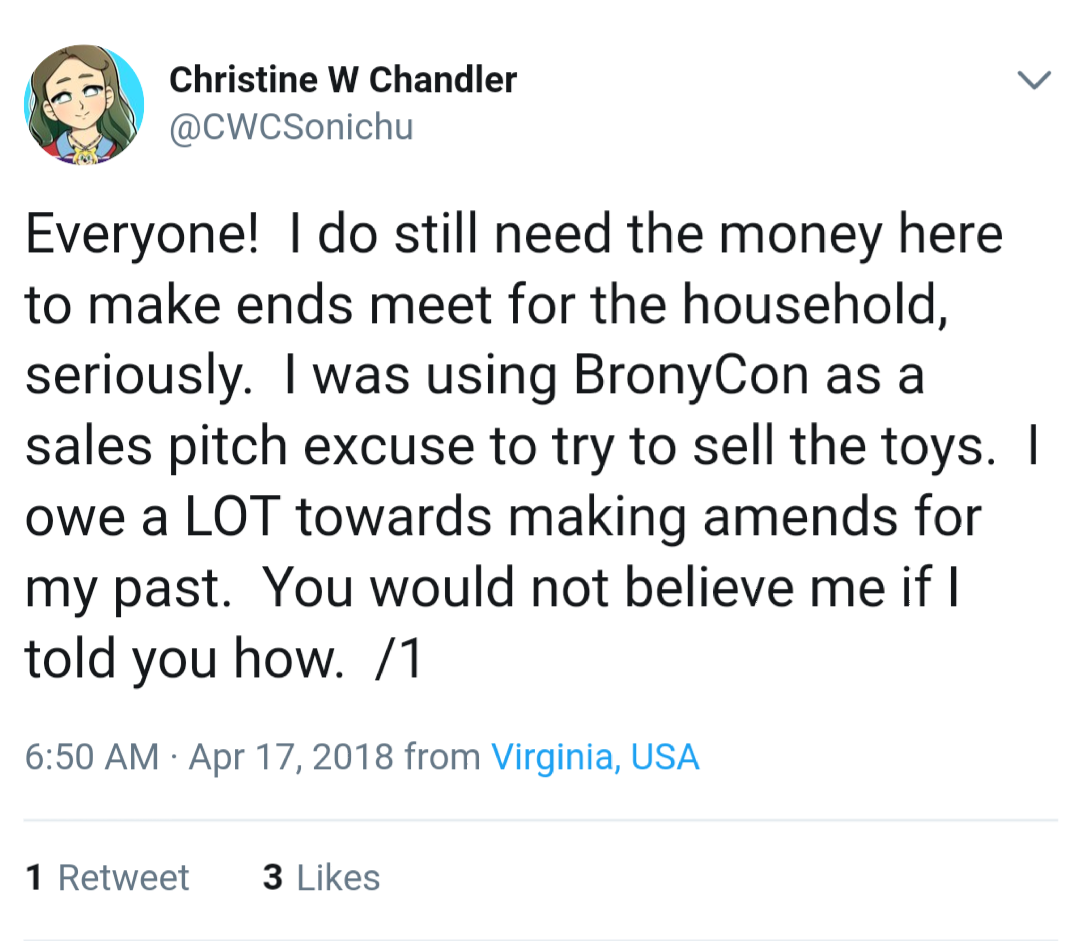Click the bold likes count number 3
The width and height of the screenshot is (1080, 941).
tap(272, 877)
